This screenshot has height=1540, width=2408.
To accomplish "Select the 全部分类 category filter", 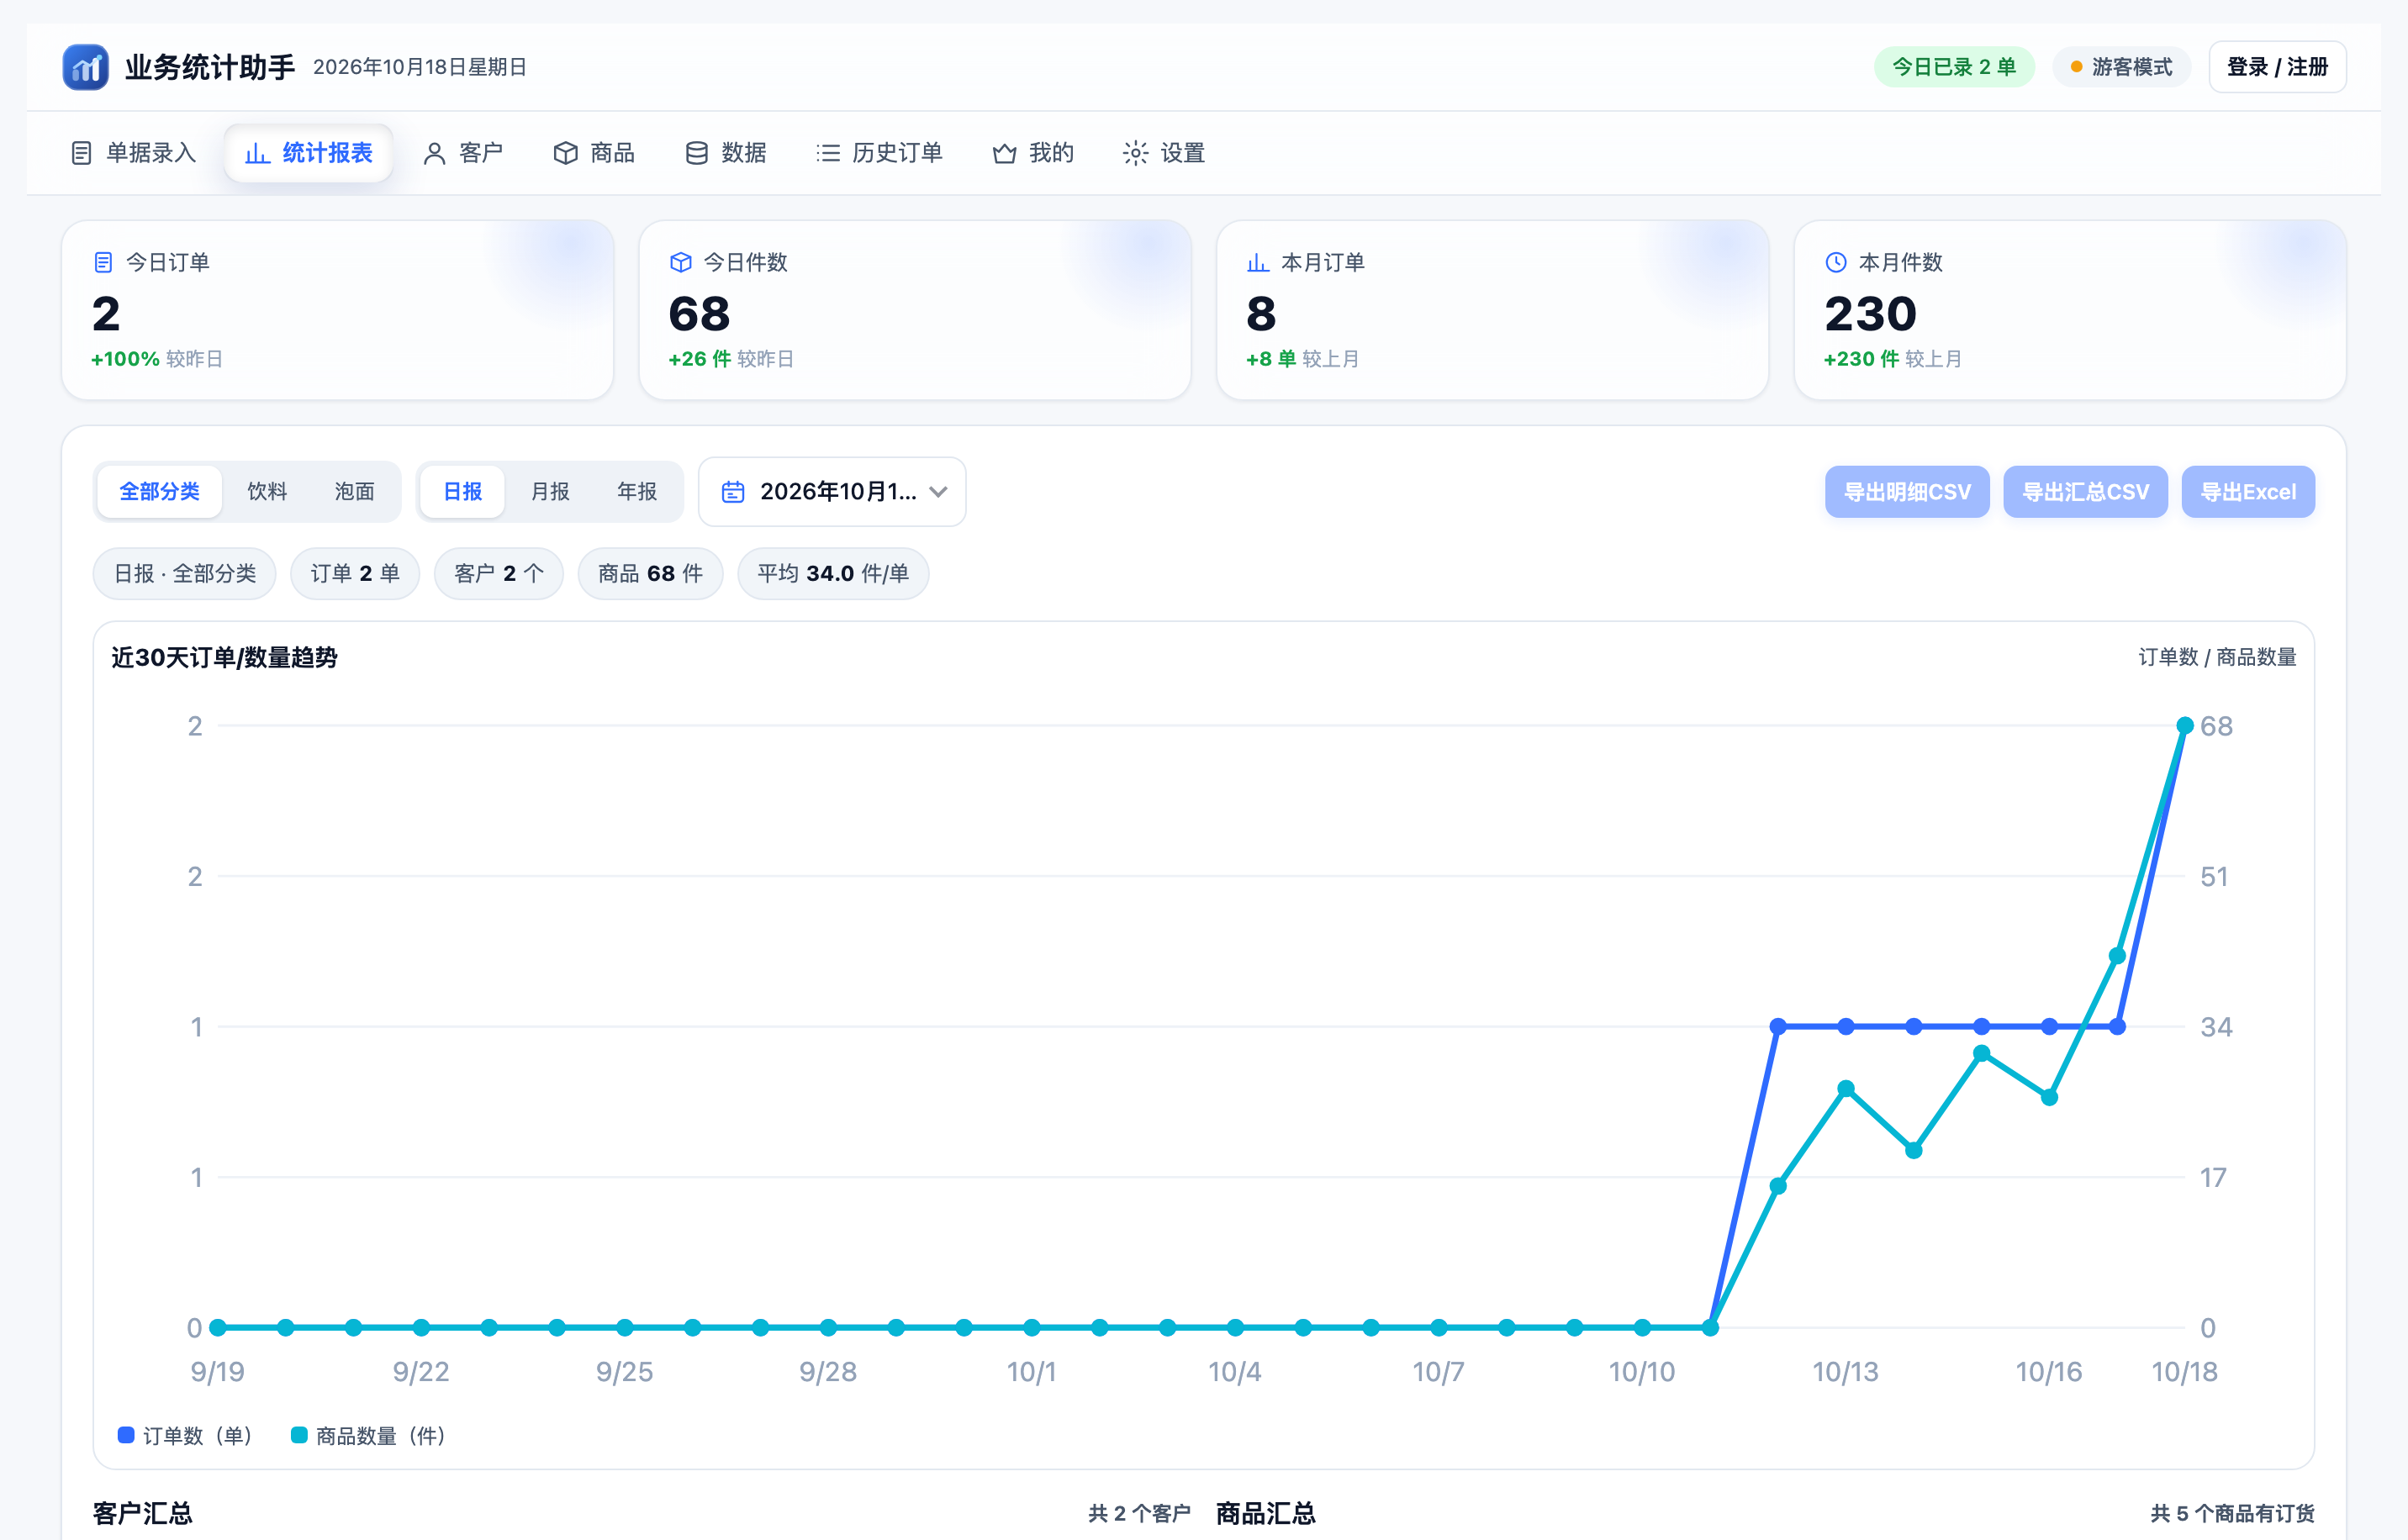I will pos(159,492).
